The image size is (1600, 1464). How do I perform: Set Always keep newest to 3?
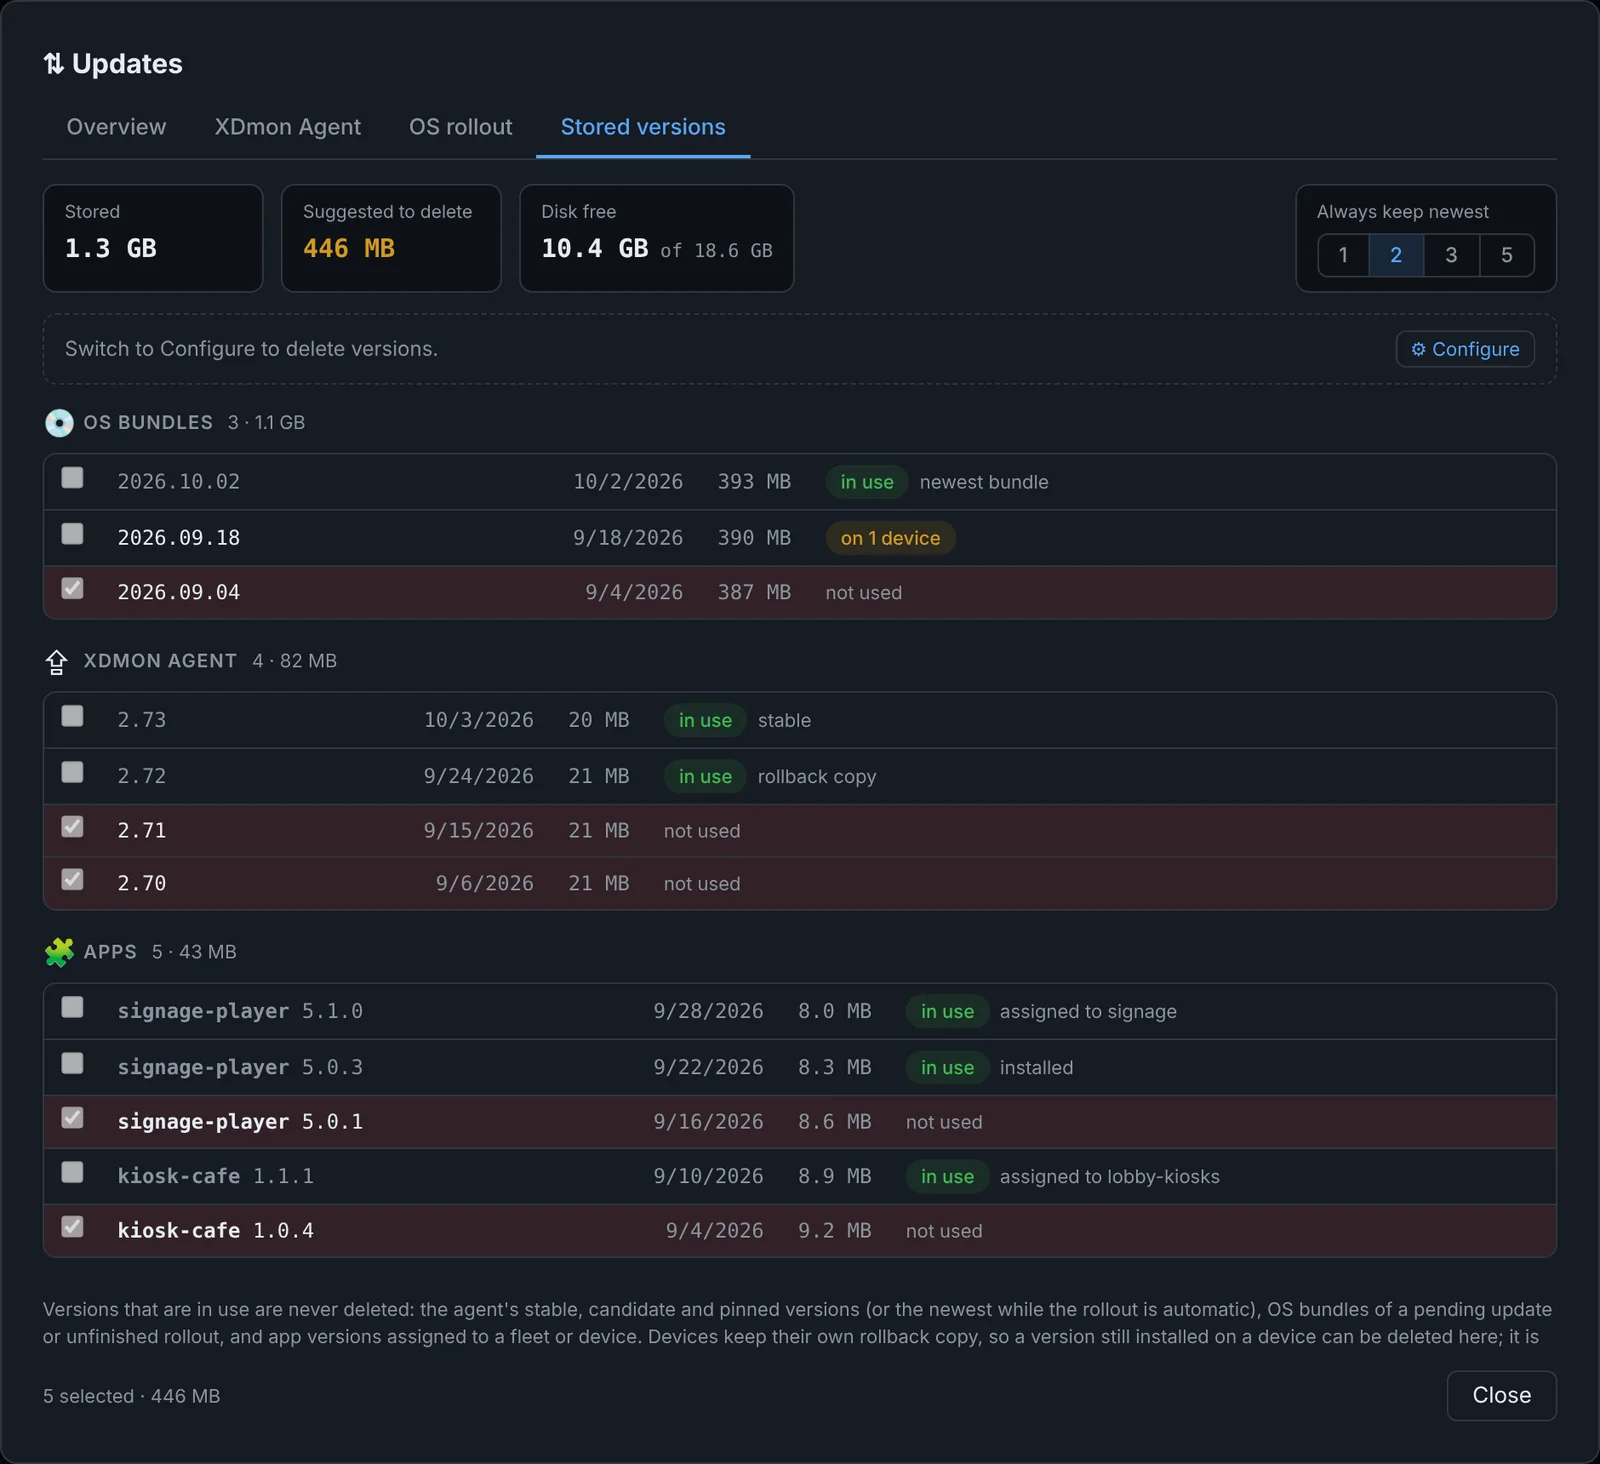coord(1451,255)
